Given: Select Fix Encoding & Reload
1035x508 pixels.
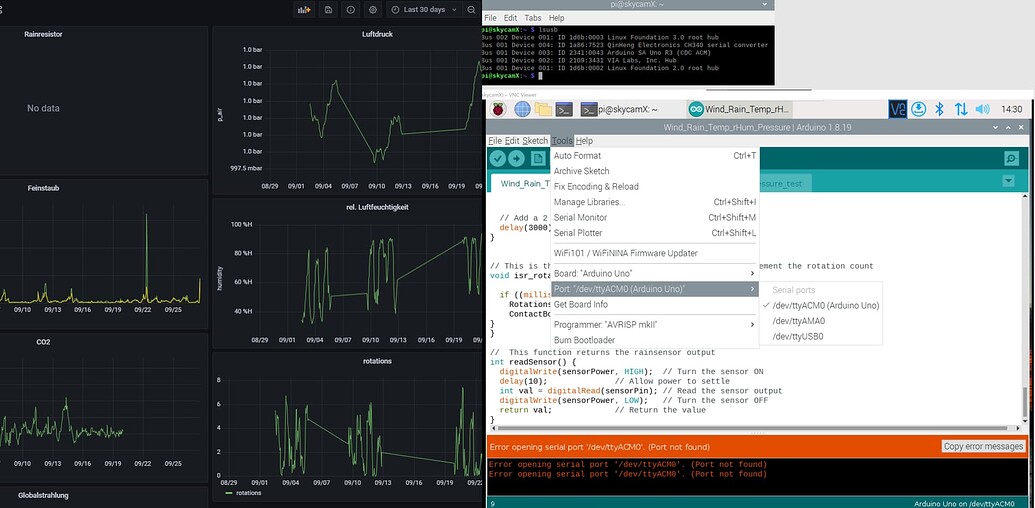Looking at the screenshot, I should click(654, 187).
